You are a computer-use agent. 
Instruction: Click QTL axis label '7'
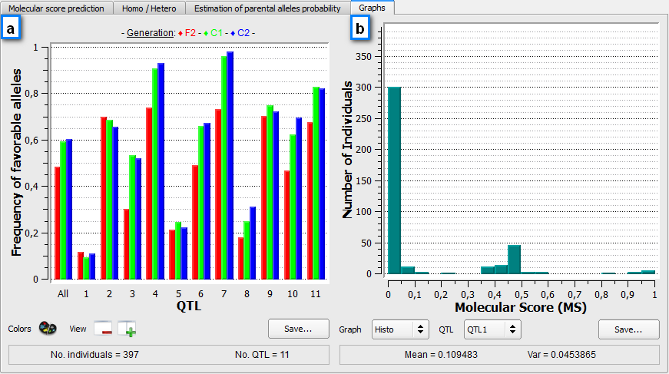pos(224,293)
